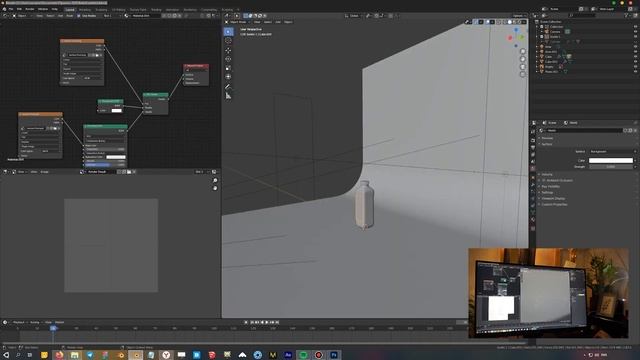
Task: Open Telegram from the Windows taskbar
Action: tap(90, 355)
